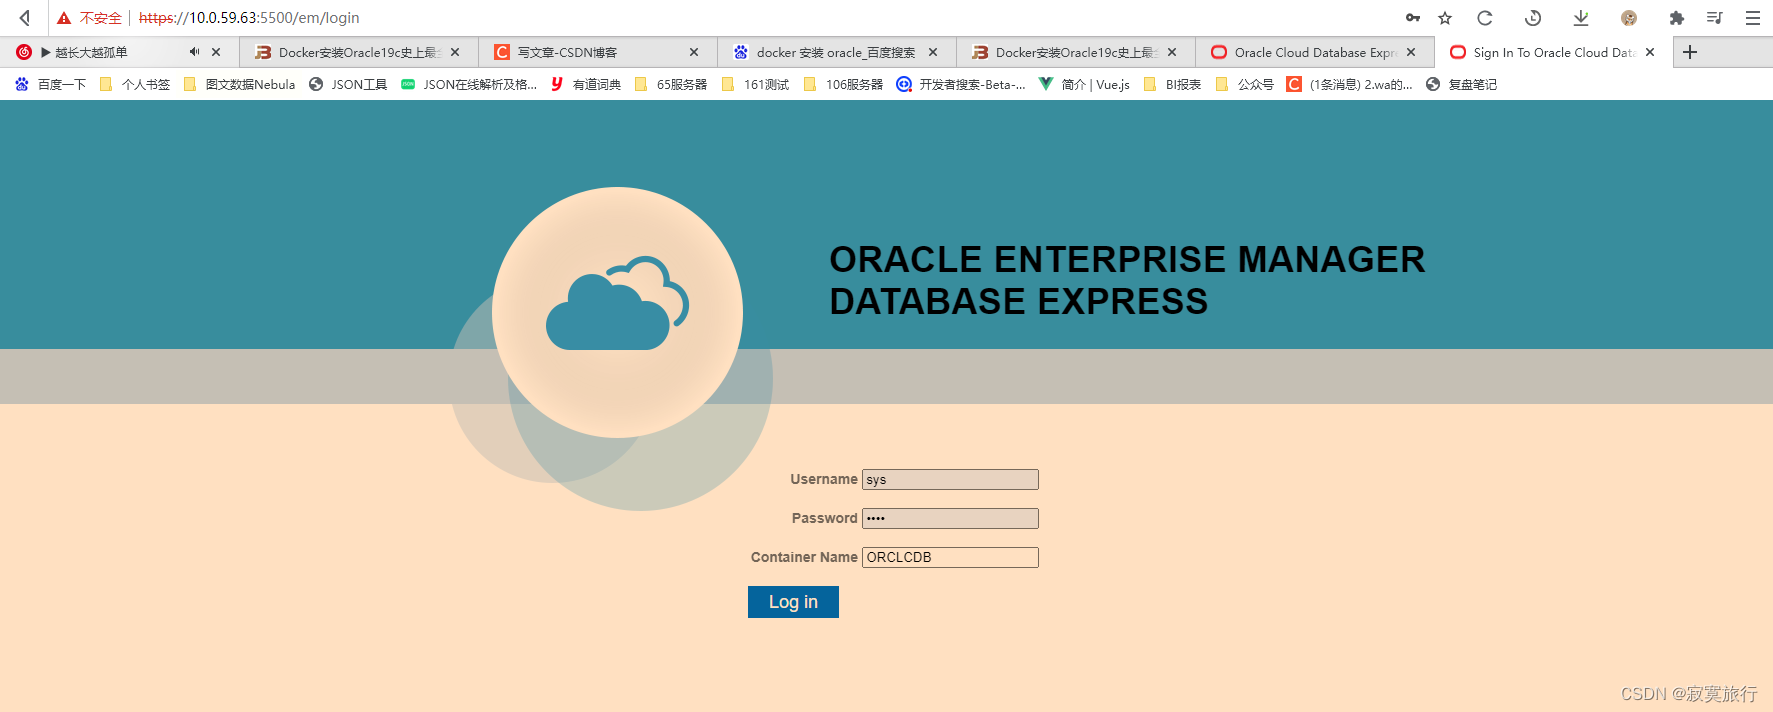Open the 个人书签 bookmark folder
The image size is (1773, 712).
(134, 84)
